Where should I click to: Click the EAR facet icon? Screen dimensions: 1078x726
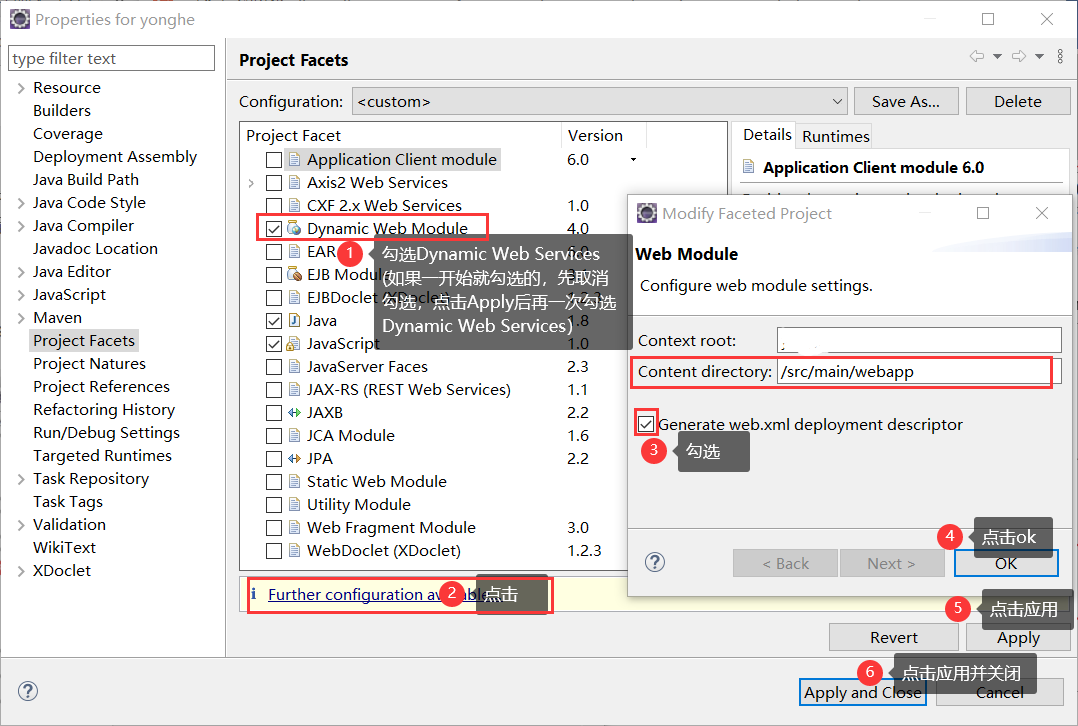coord(296,252)
